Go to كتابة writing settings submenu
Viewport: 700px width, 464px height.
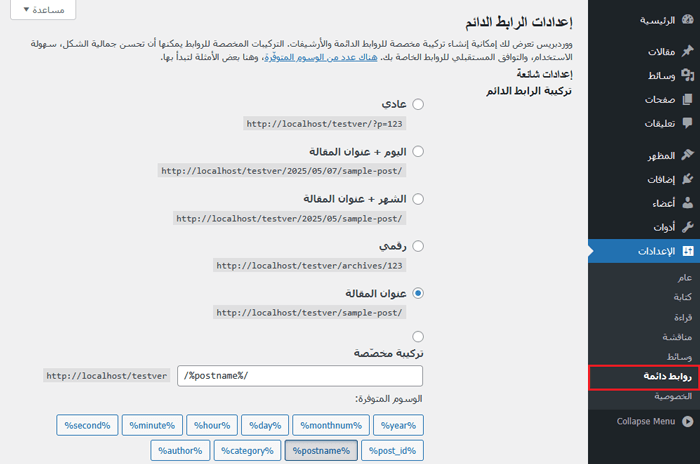point(683,297)
